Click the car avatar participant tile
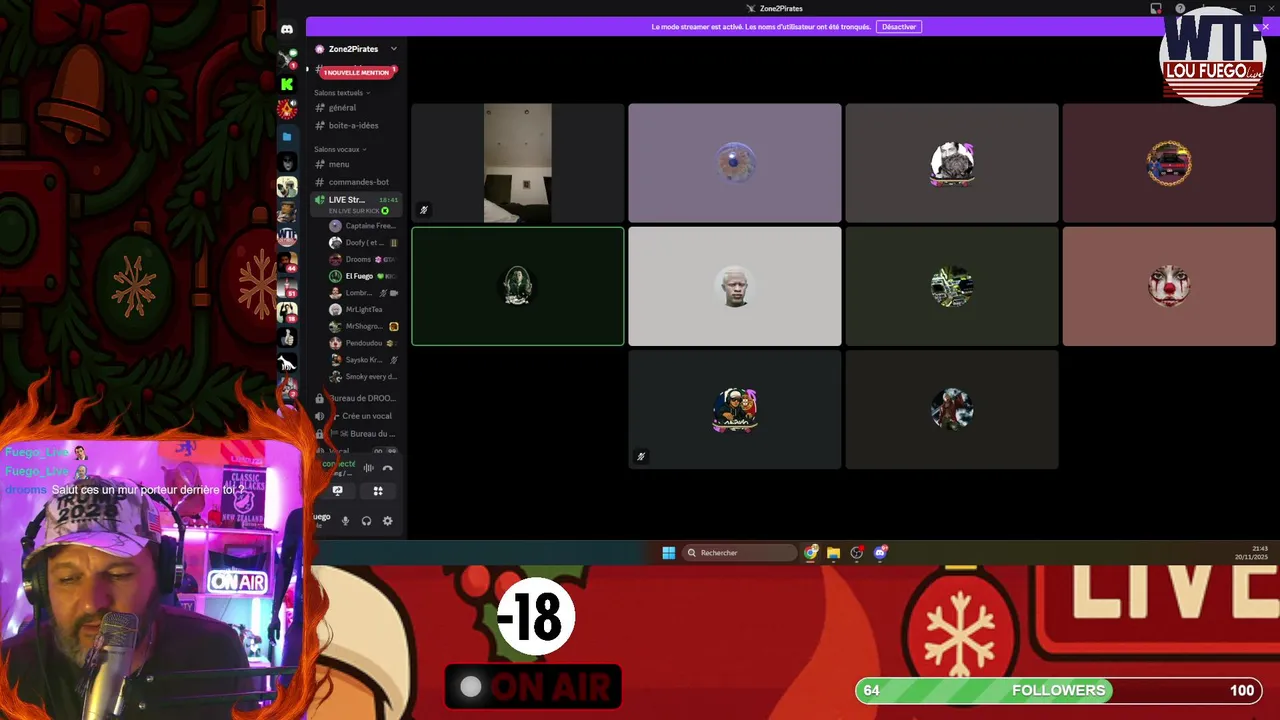This screenshot has height=720, width=1280. (x=1169, y=163)
